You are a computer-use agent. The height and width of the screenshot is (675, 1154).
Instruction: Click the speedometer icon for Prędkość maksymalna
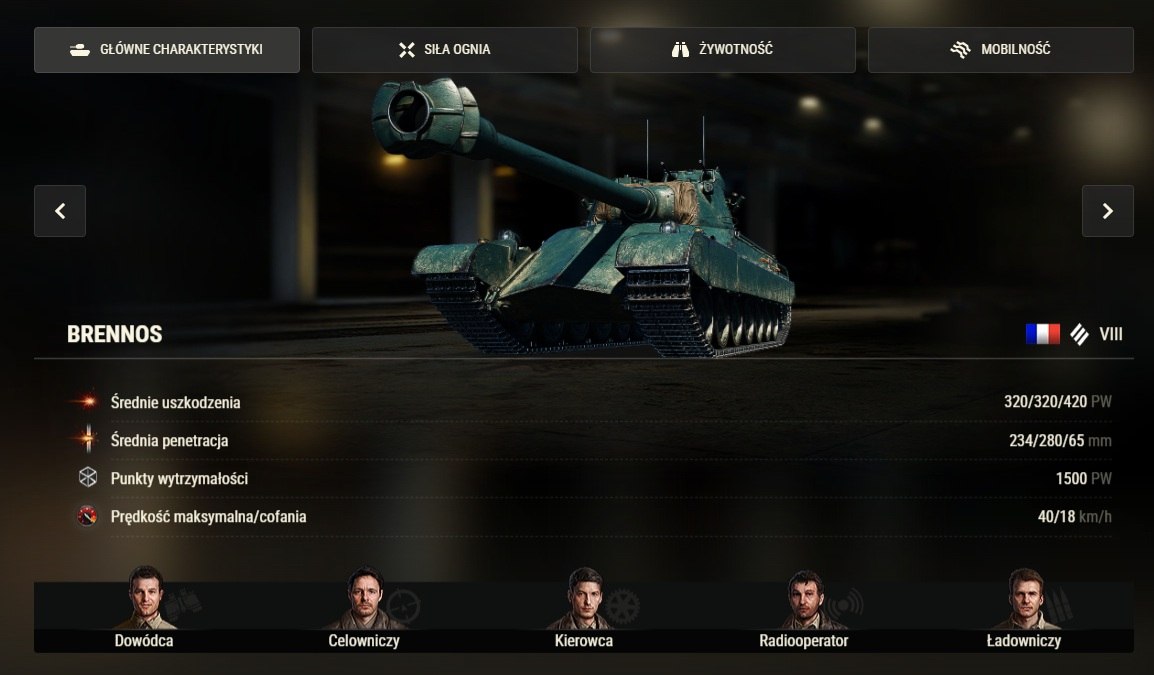click(87, 516)
